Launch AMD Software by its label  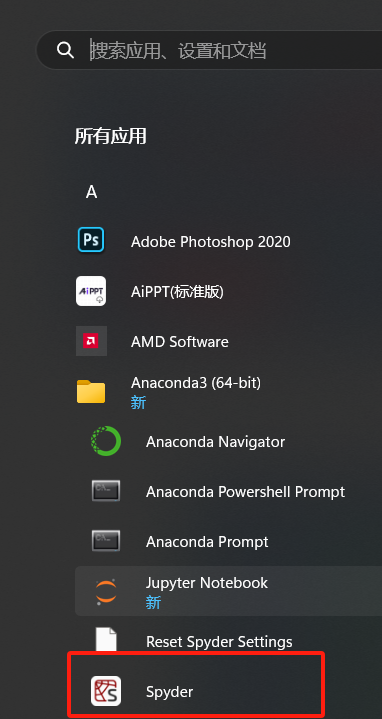click(180, 342)
